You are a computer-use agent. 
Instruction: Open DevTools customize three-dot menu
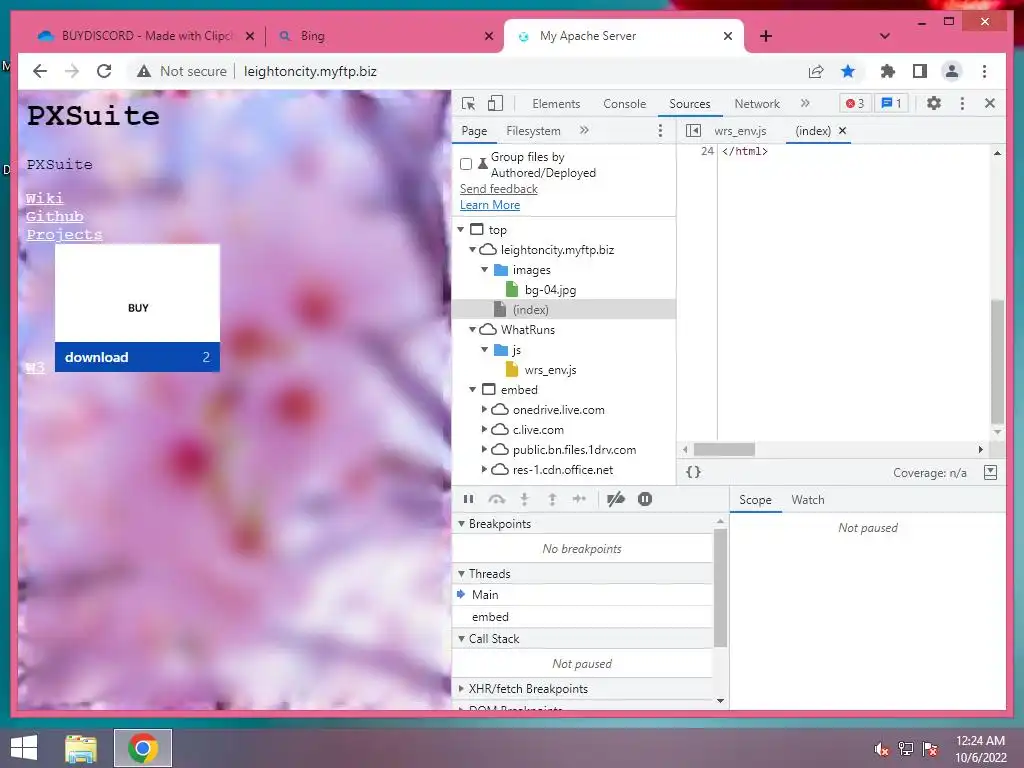(x=962, y=103)
